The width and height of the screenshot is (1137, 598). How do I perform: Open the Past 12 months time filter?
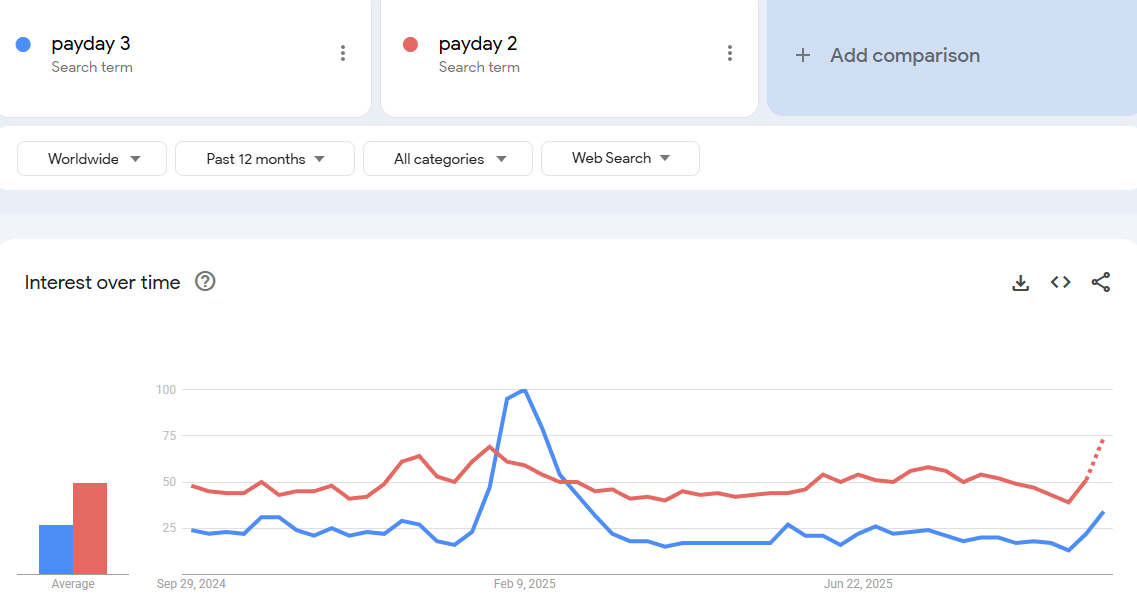pos(265,159)
